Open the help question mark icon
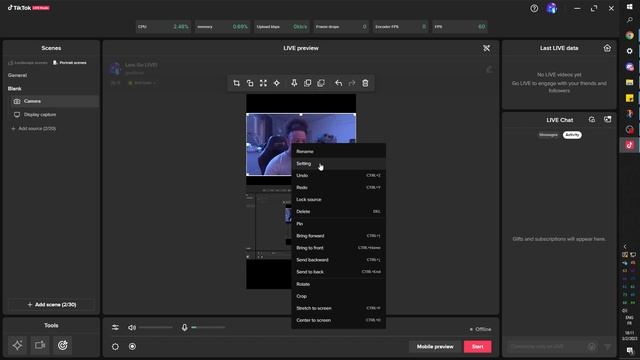 tap(534, 8)
